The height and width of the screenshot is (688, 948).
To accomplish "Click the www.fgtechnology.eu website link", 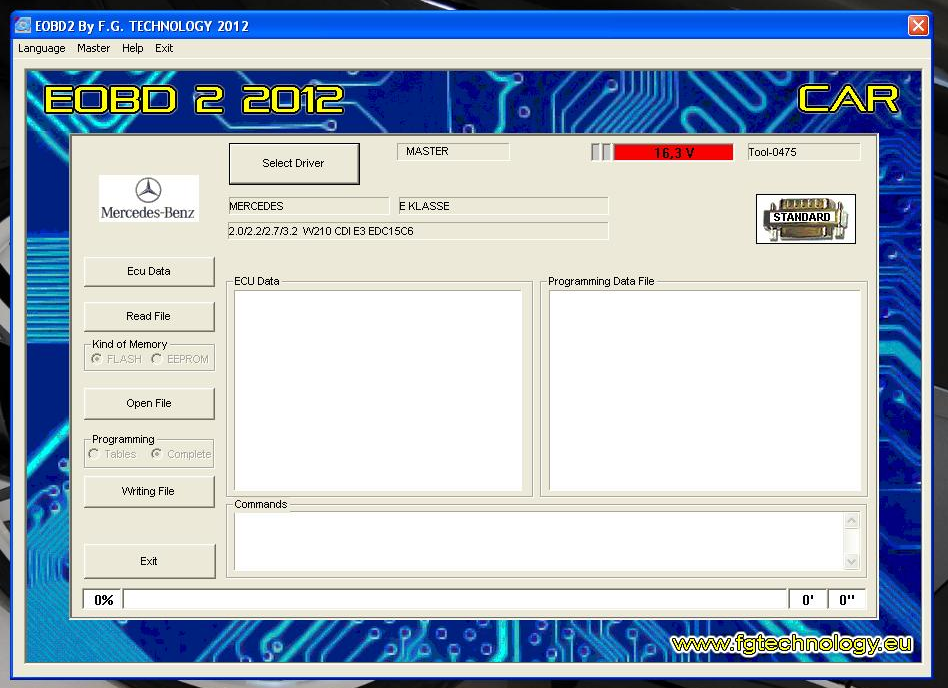I will [x=791, y=644].
